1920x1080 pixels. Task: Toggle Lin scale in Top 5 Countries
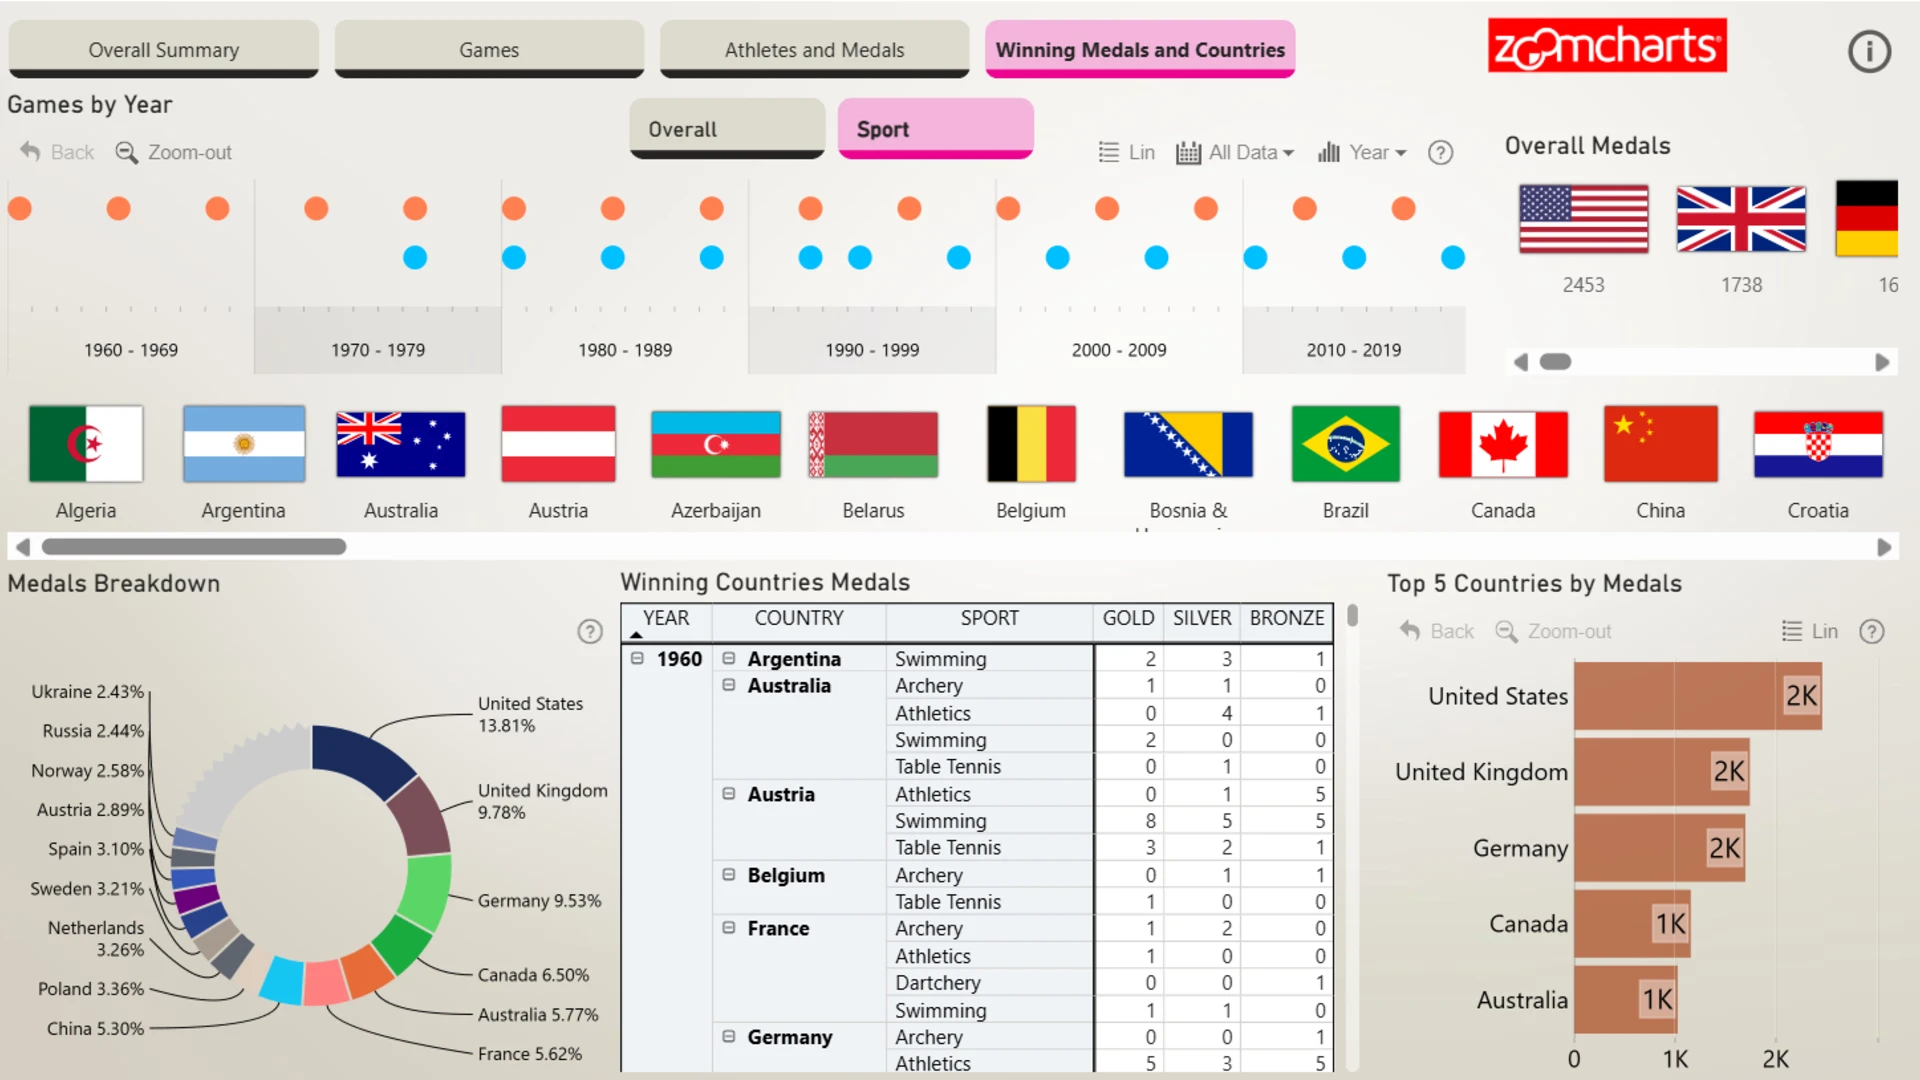pyautogui.click(x=1810, y=631)
